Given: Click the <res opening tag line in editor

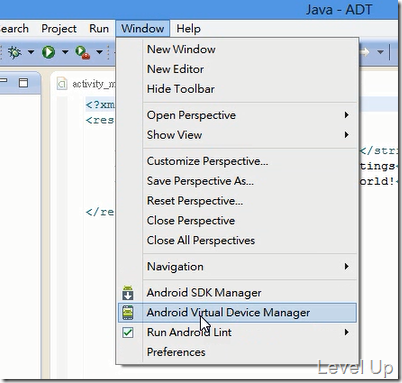Looking at the screenshot, I should point(99,120).
